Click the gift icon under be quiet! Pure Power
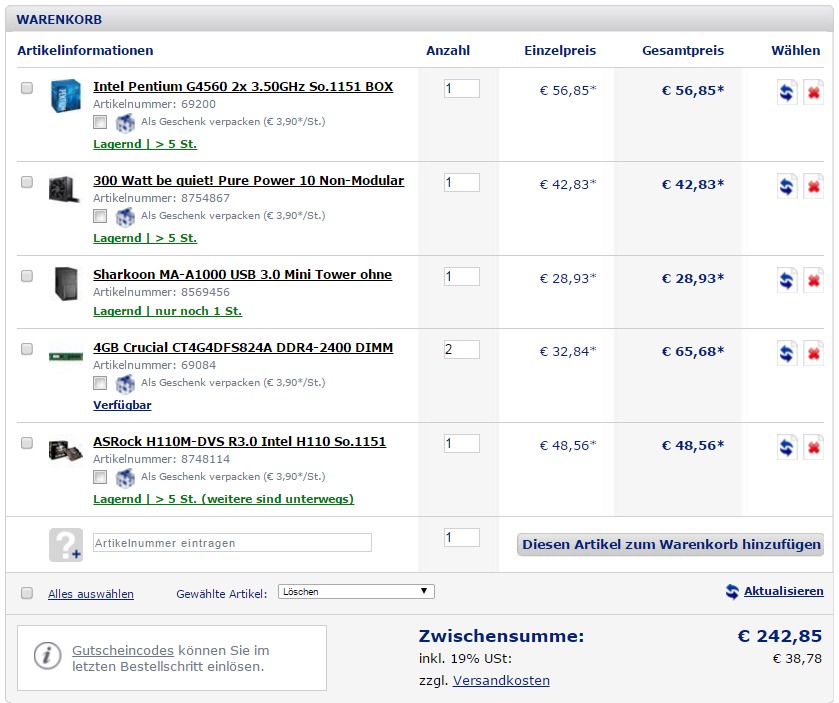Image resolution: width=839 pixels, height=703 pixels. 125,217
